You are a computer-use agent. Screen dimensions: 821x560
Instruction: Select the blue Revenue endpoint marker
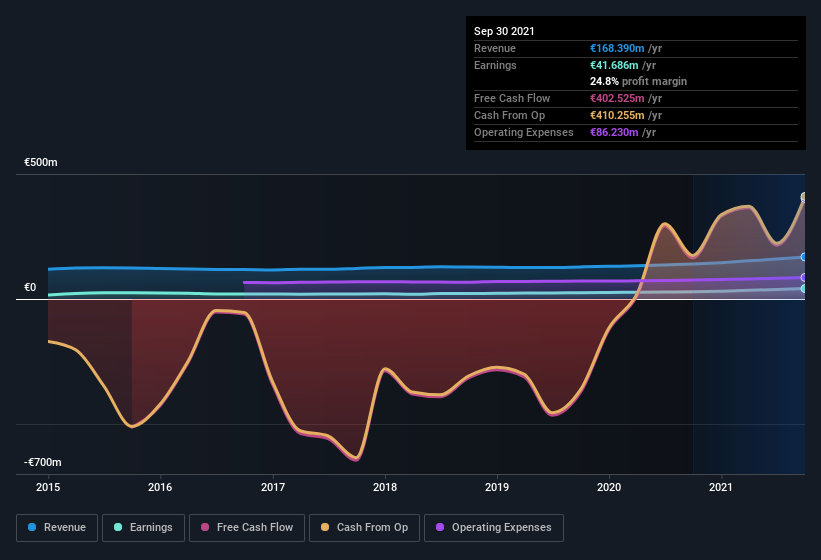804,257
